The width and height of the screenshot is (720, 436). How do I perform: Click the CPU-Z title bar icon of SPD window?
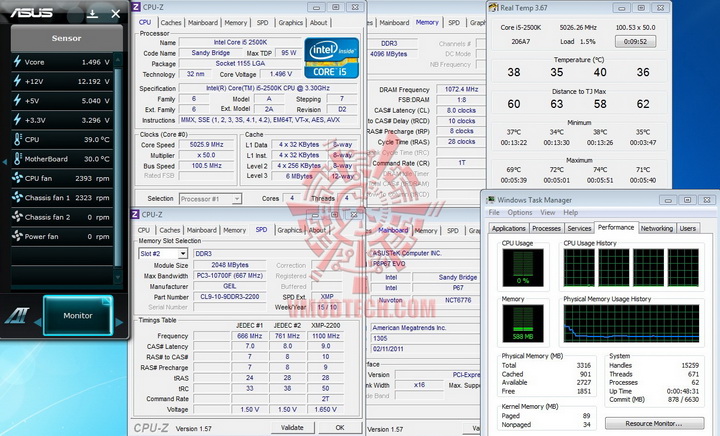[x=135, y=214]
